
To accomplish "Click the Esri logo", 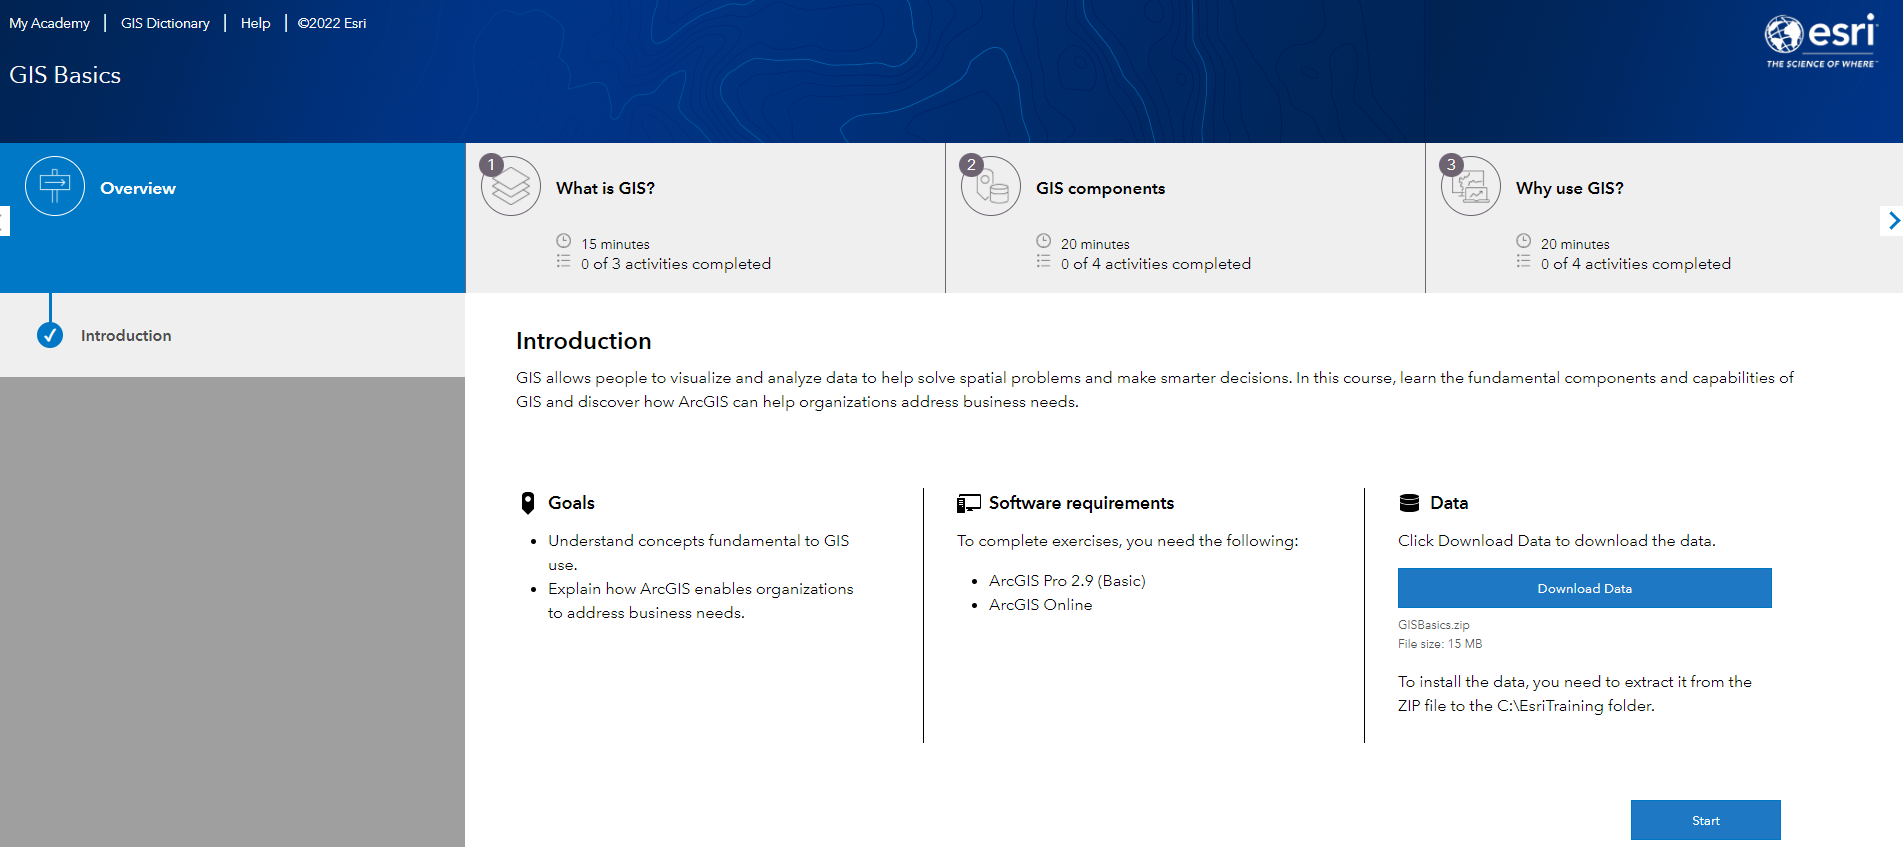I will (1821, 41).
